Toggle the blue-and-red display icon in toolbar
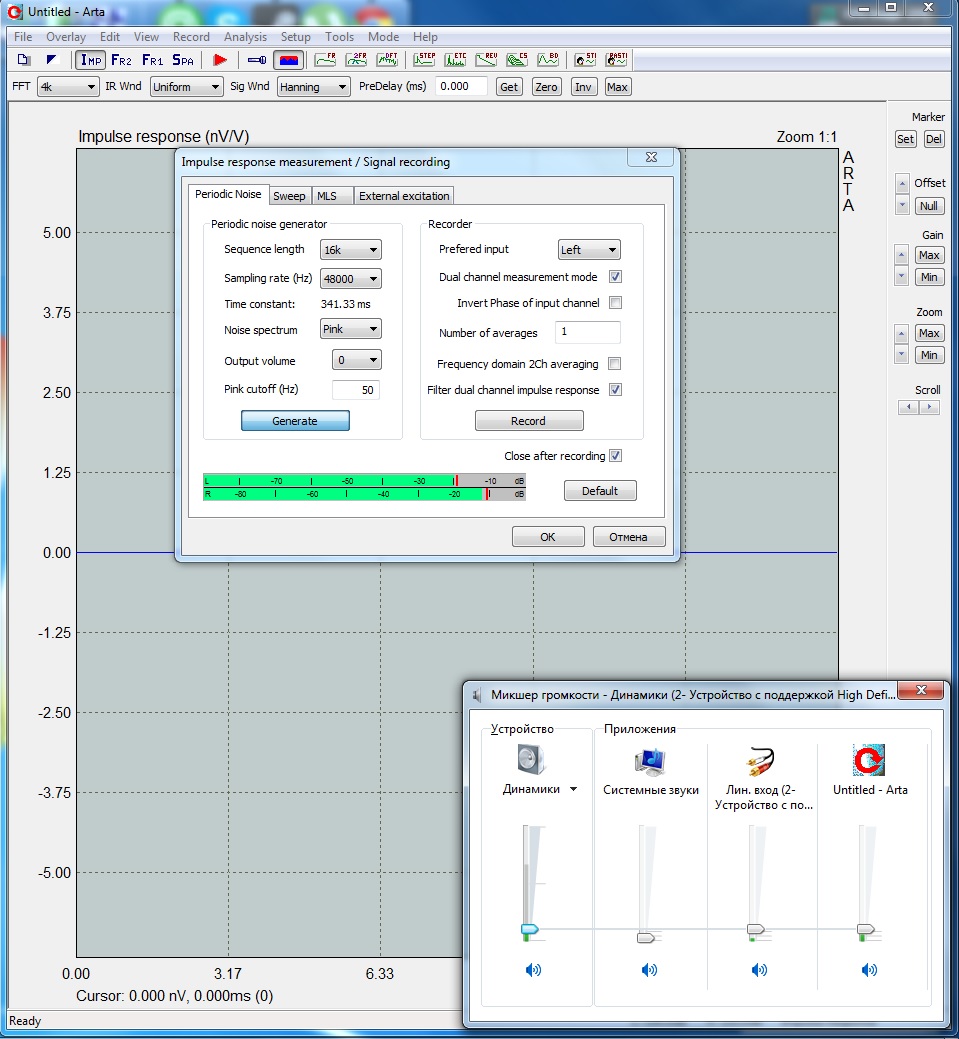Image resolution: width=959 pixels, height=1039 pixels. pos(288,60)
